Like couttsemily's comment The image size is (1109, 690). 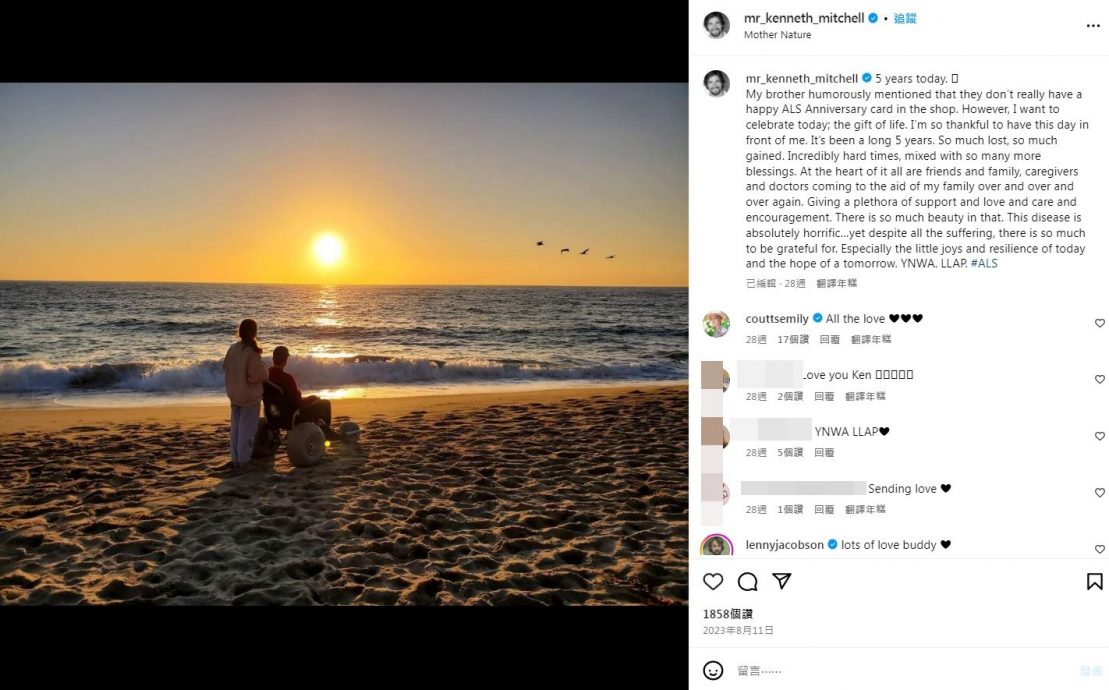[x=1100, y=324]
